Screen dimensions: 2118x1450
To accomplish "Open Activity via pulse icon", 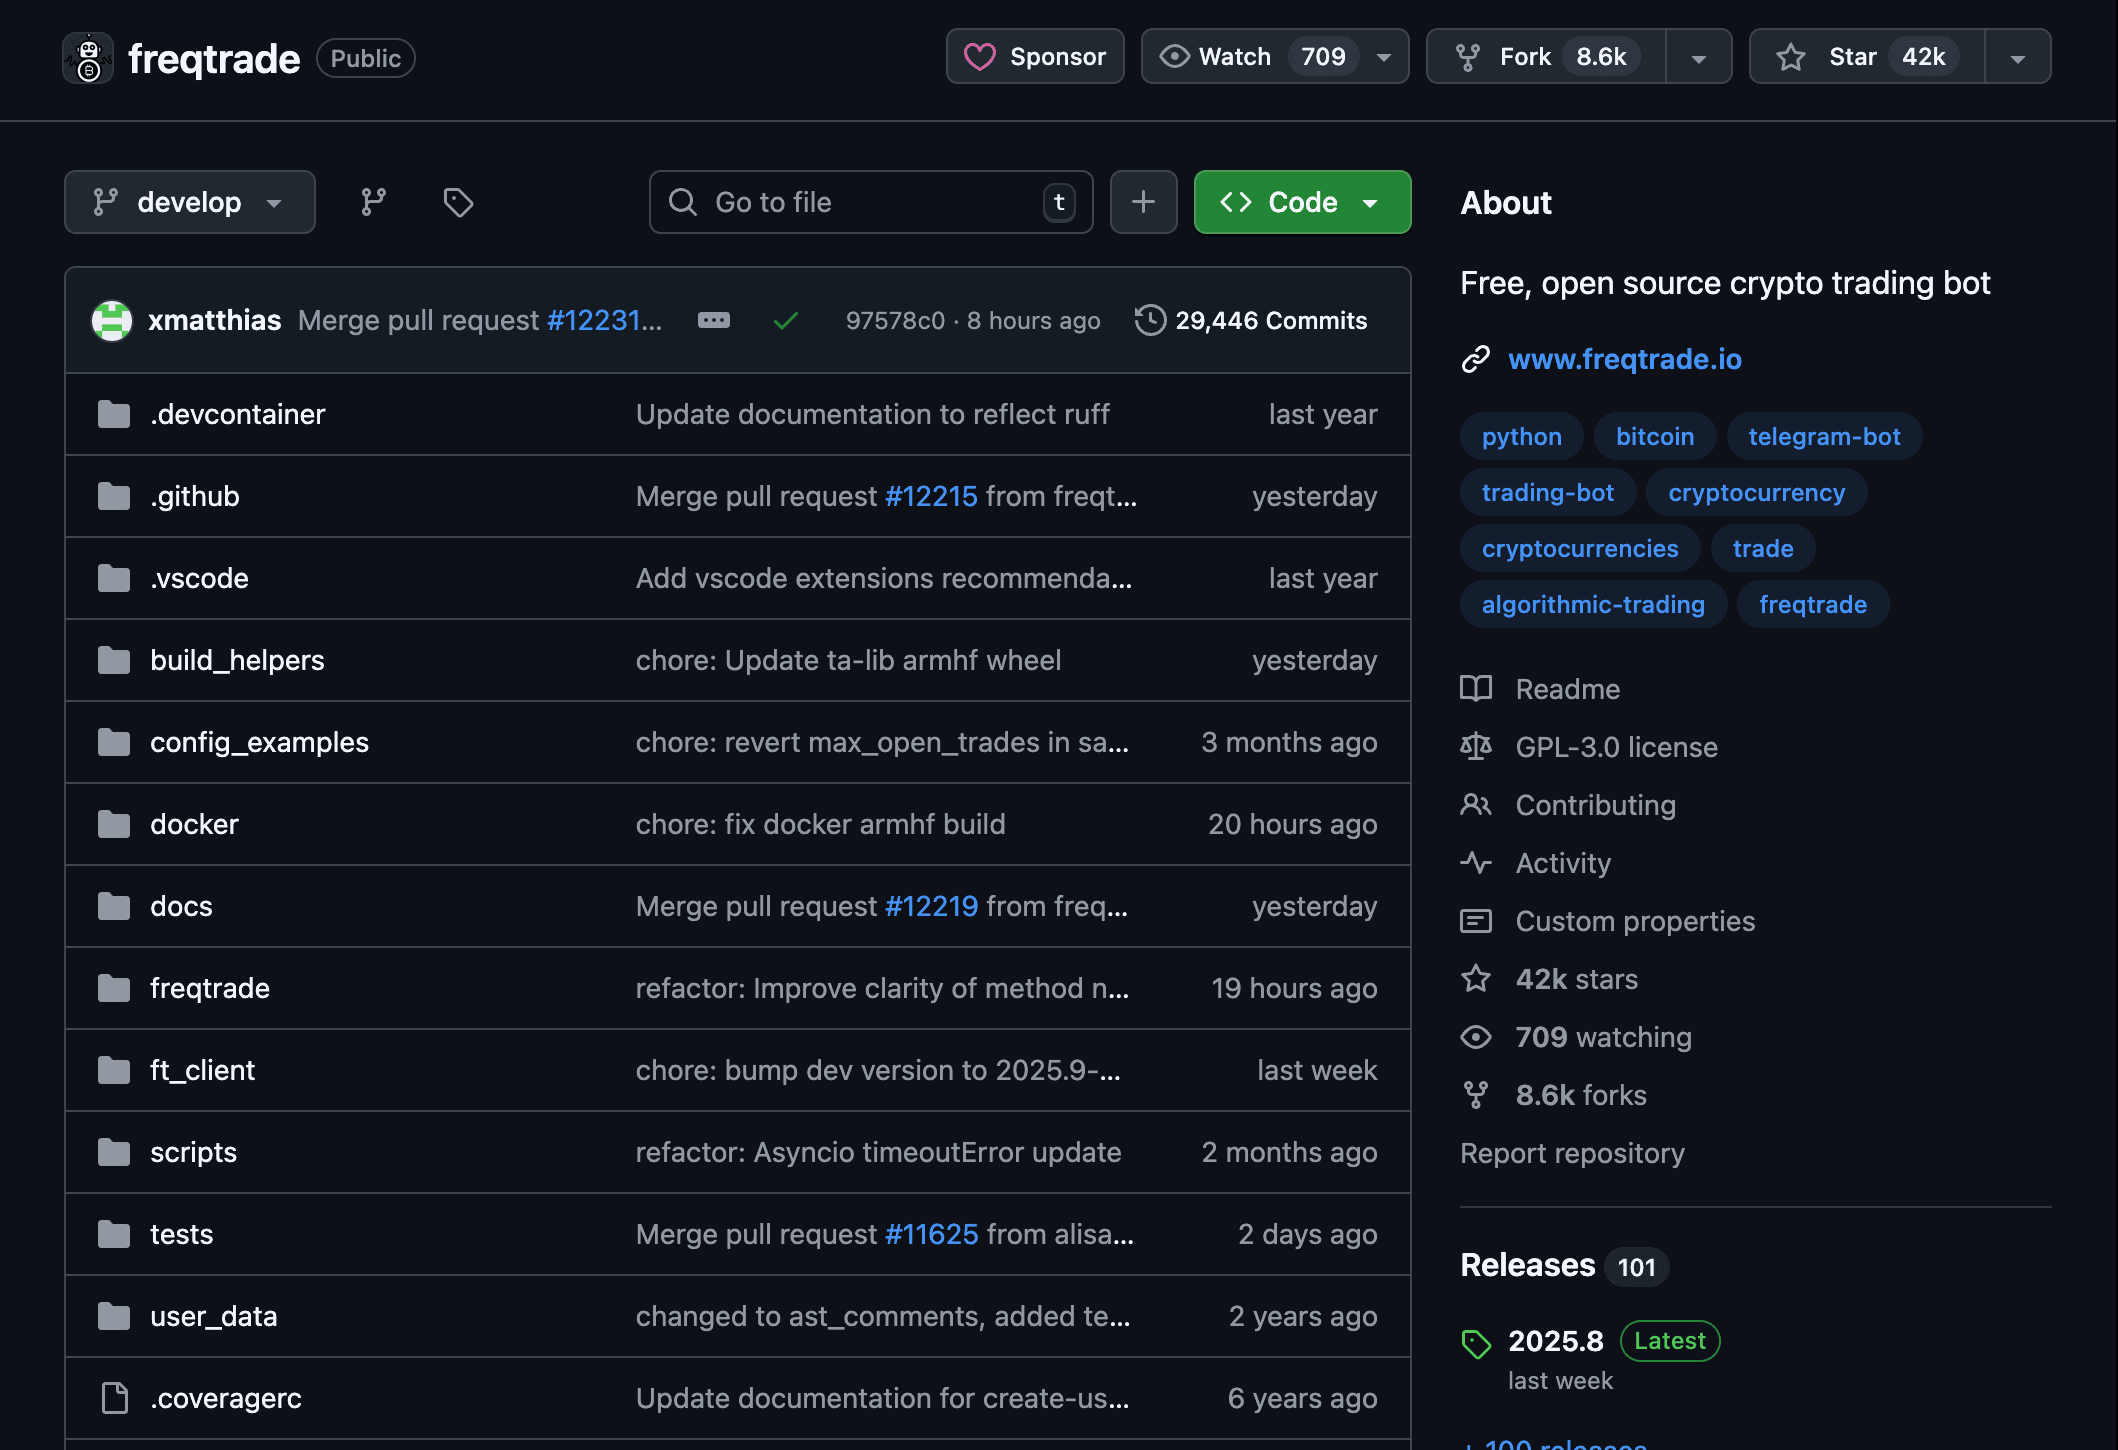I will click(x=1477, y=862).
